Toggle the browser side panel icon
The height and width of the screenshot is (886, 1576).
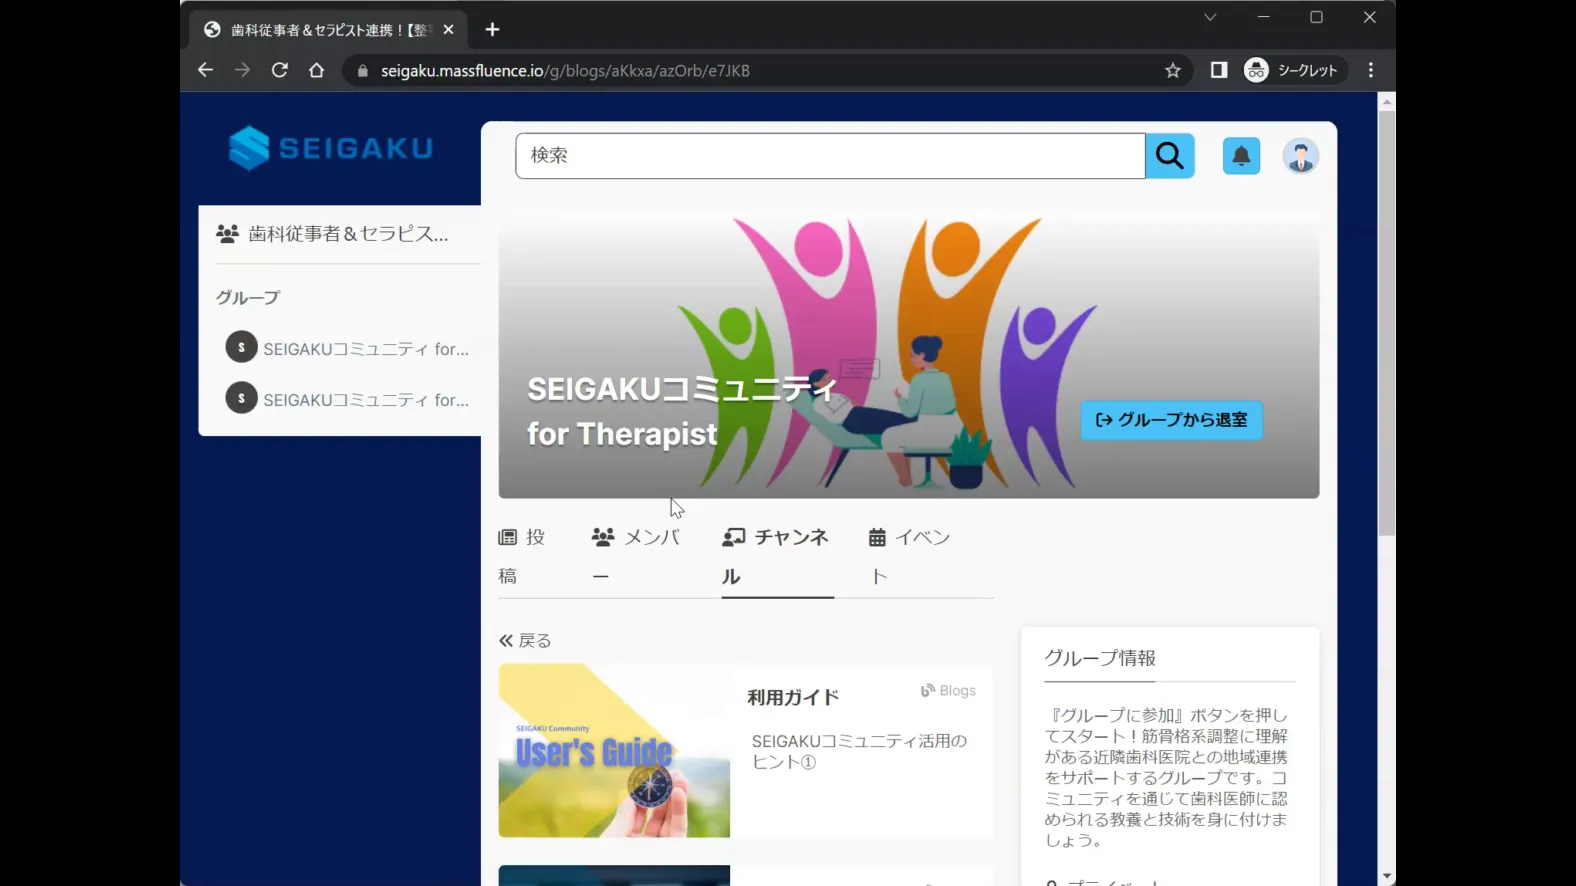click(x=1218, y=70)
